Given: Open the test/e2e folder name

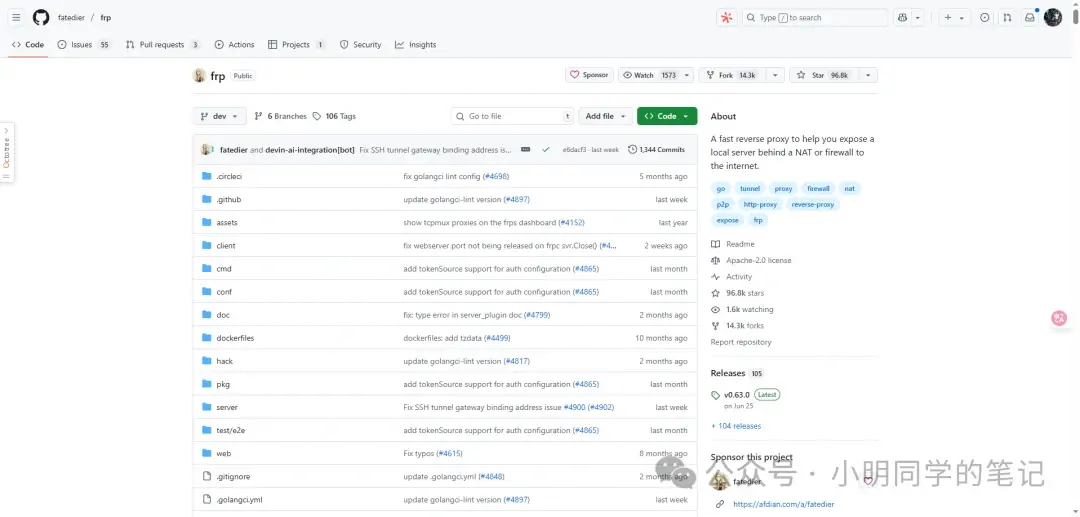Looking at the screenshot, I should [231, 430].
